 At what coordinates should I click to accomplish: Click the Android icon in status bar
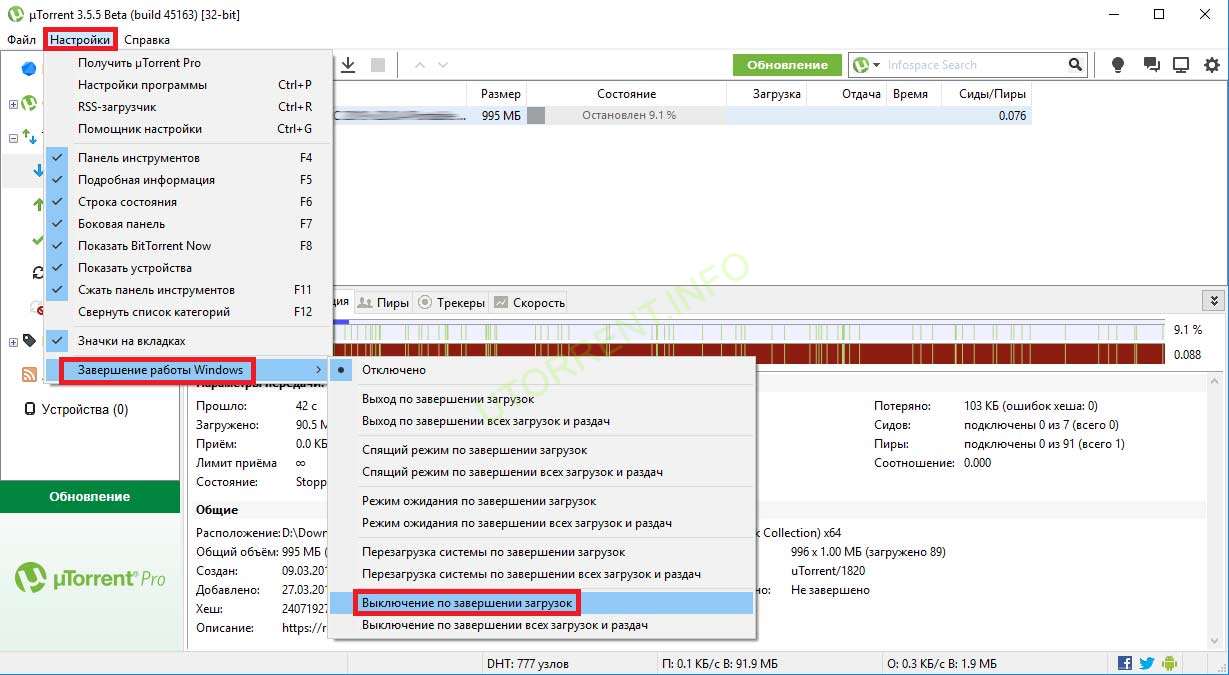[1169, 663]
